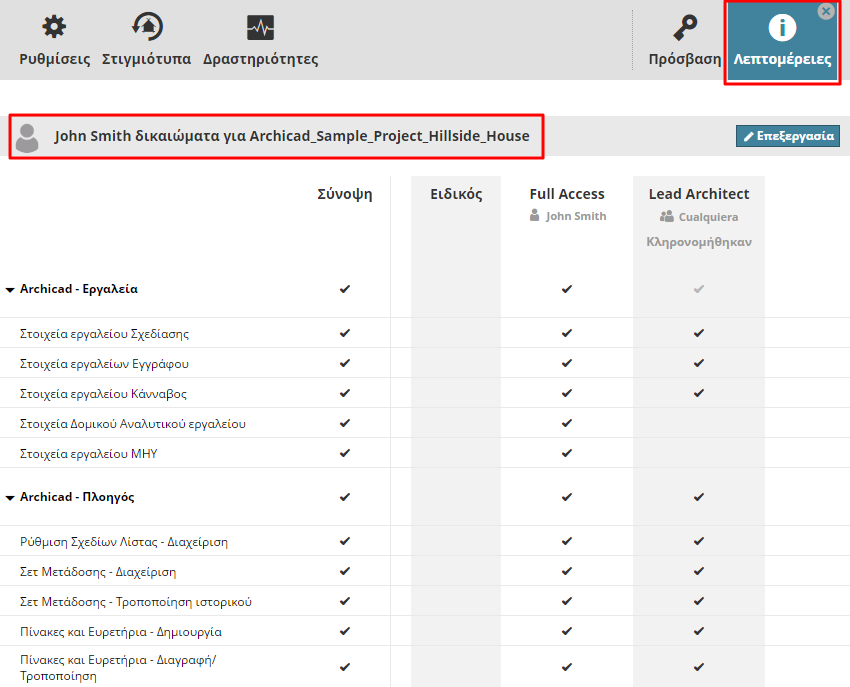This screenshot has height=687, width=850.
Task: Click John Smith avatar icon in header
Action: click(x=28, y=137)
